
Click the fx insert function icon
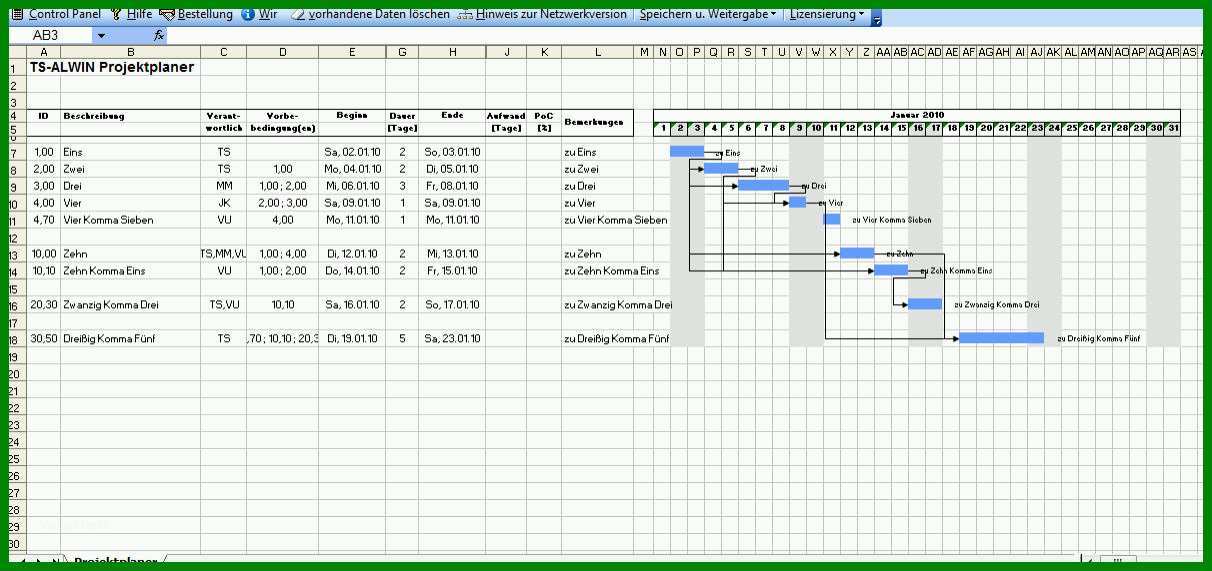click(158, 35)
